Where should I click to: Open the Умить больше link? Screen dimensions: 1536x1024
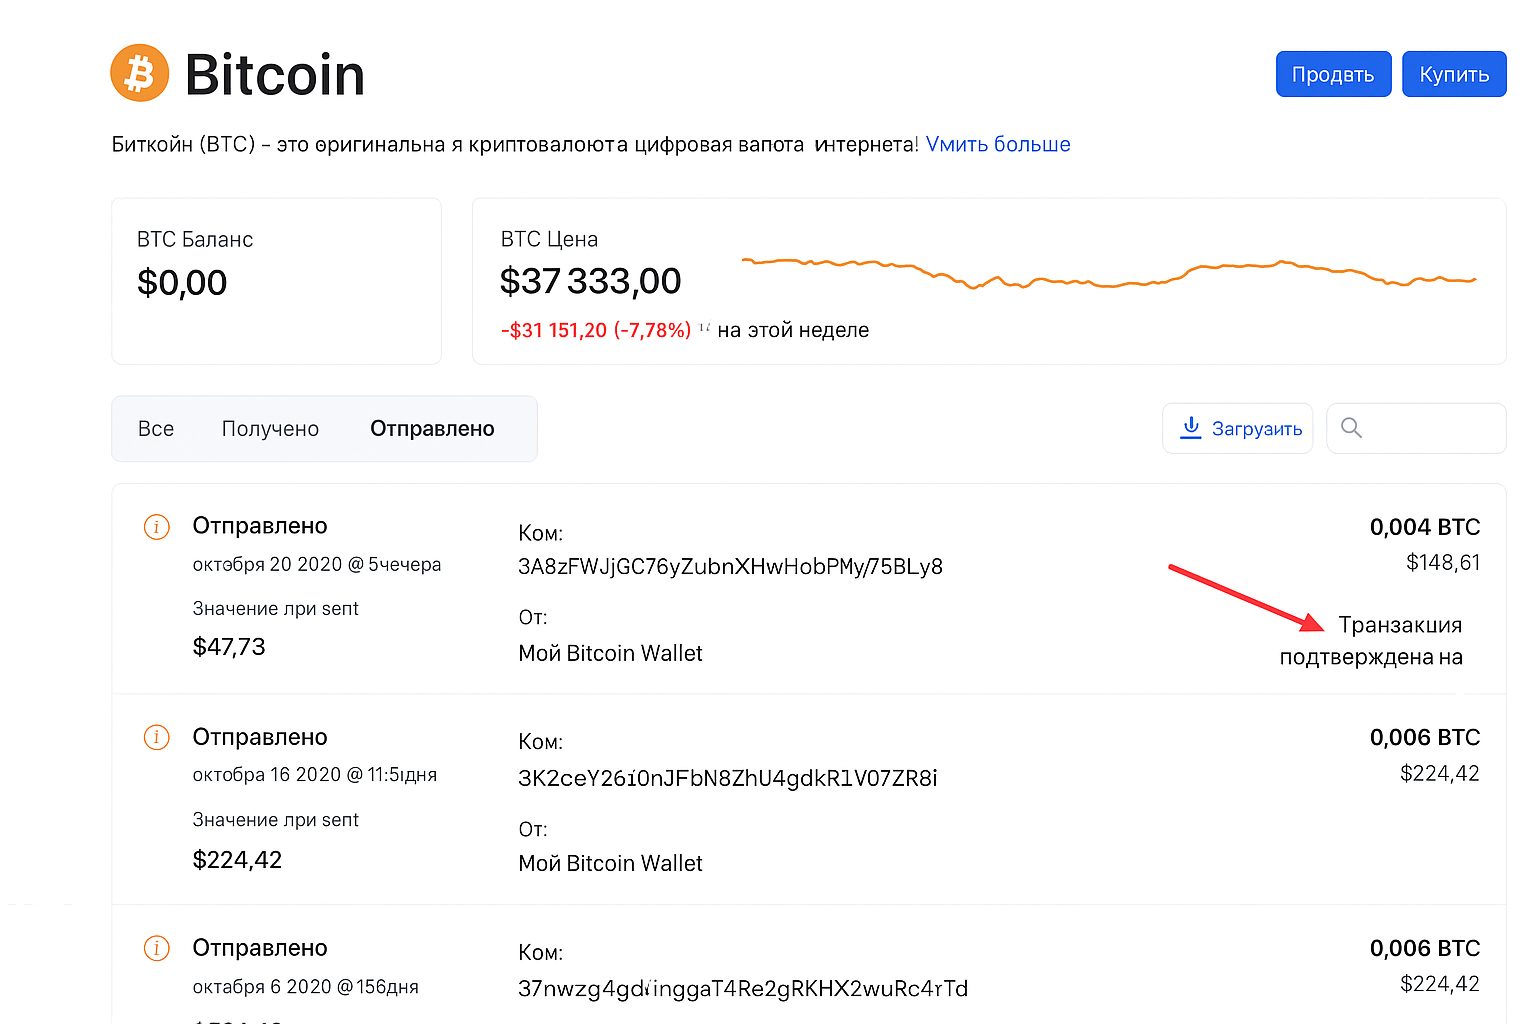point(998,143)
